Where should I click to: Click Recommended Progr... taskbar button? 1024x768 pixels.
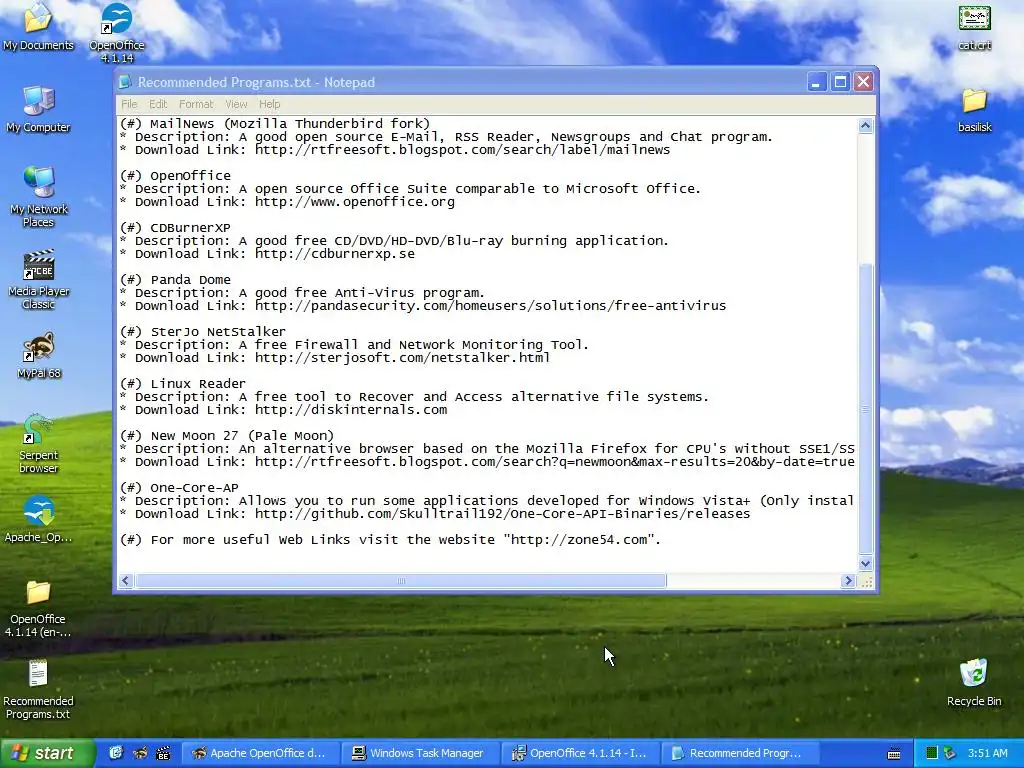(741, 753)
